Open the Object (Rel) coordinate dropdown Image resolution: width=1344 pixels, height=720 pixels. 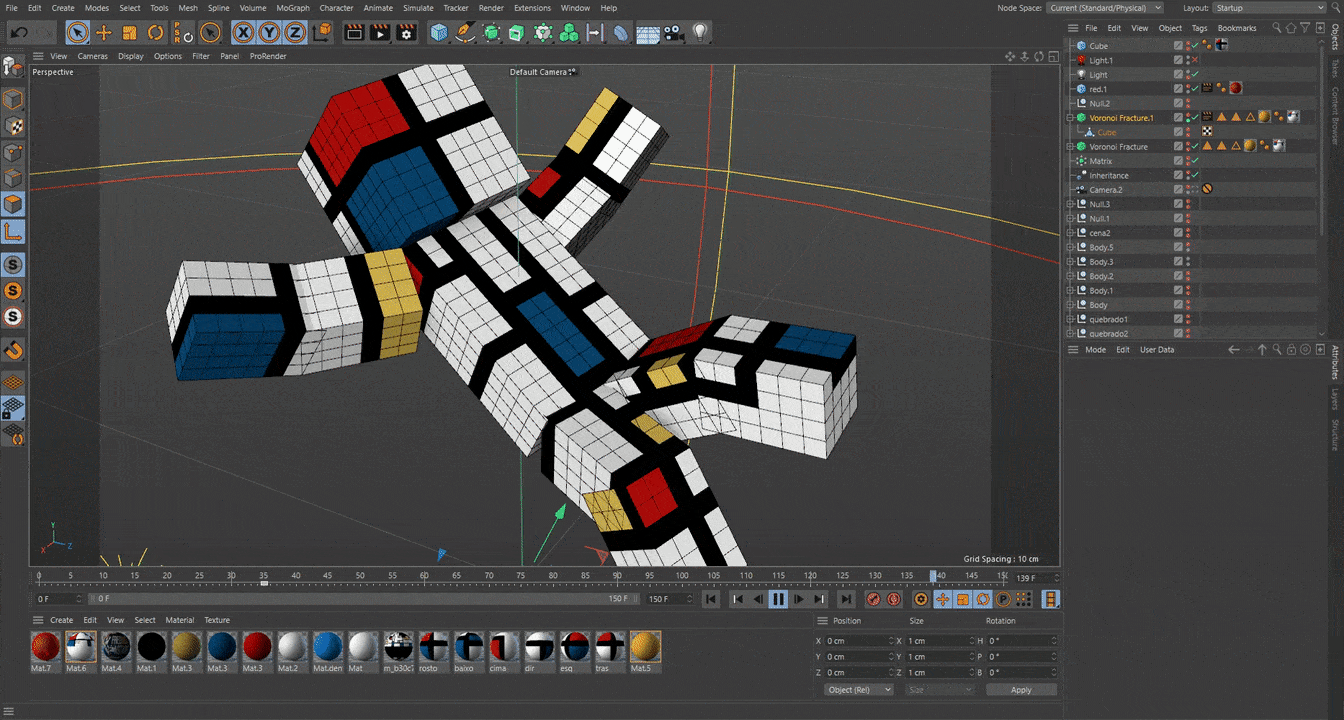click(x=858, y=690)
